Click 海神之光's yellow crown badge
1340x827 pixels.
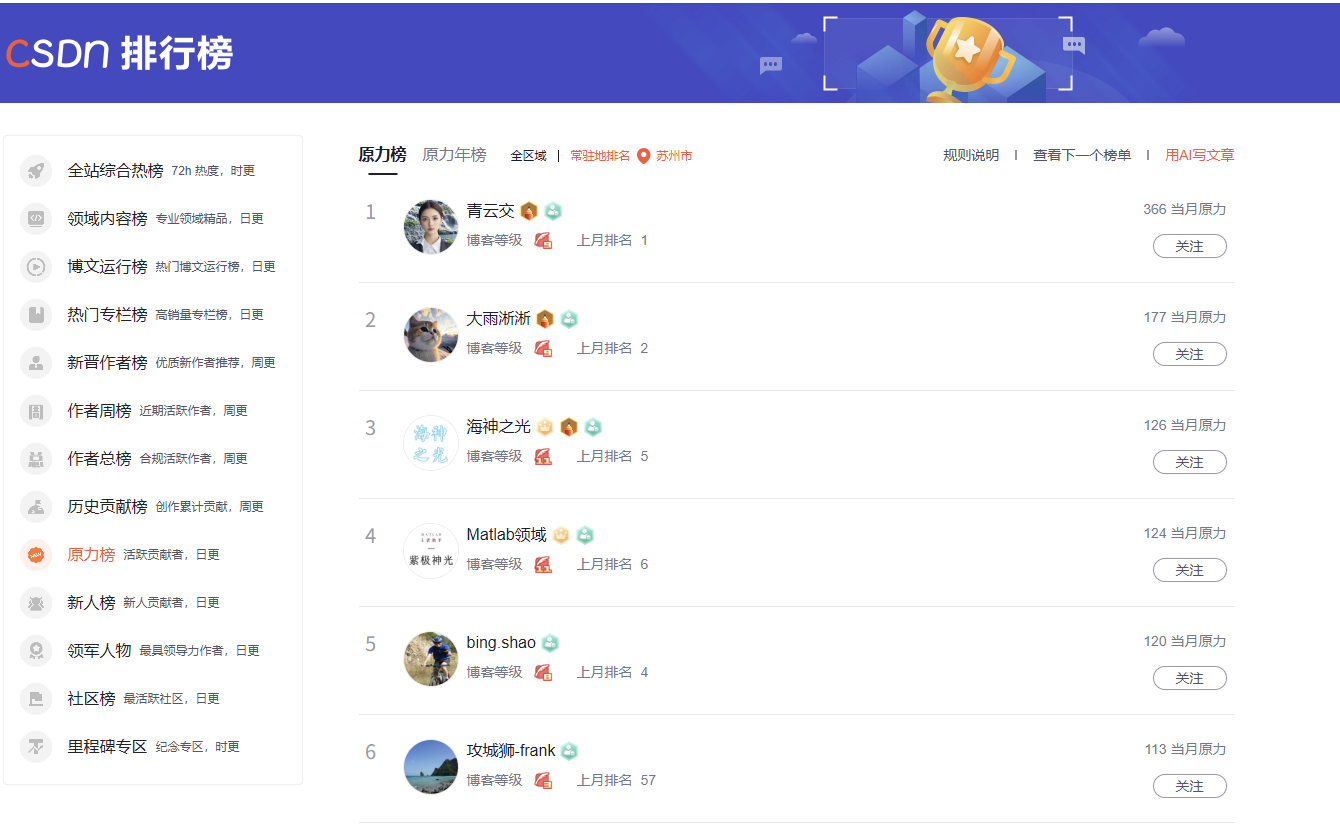(x=545, y=427)
